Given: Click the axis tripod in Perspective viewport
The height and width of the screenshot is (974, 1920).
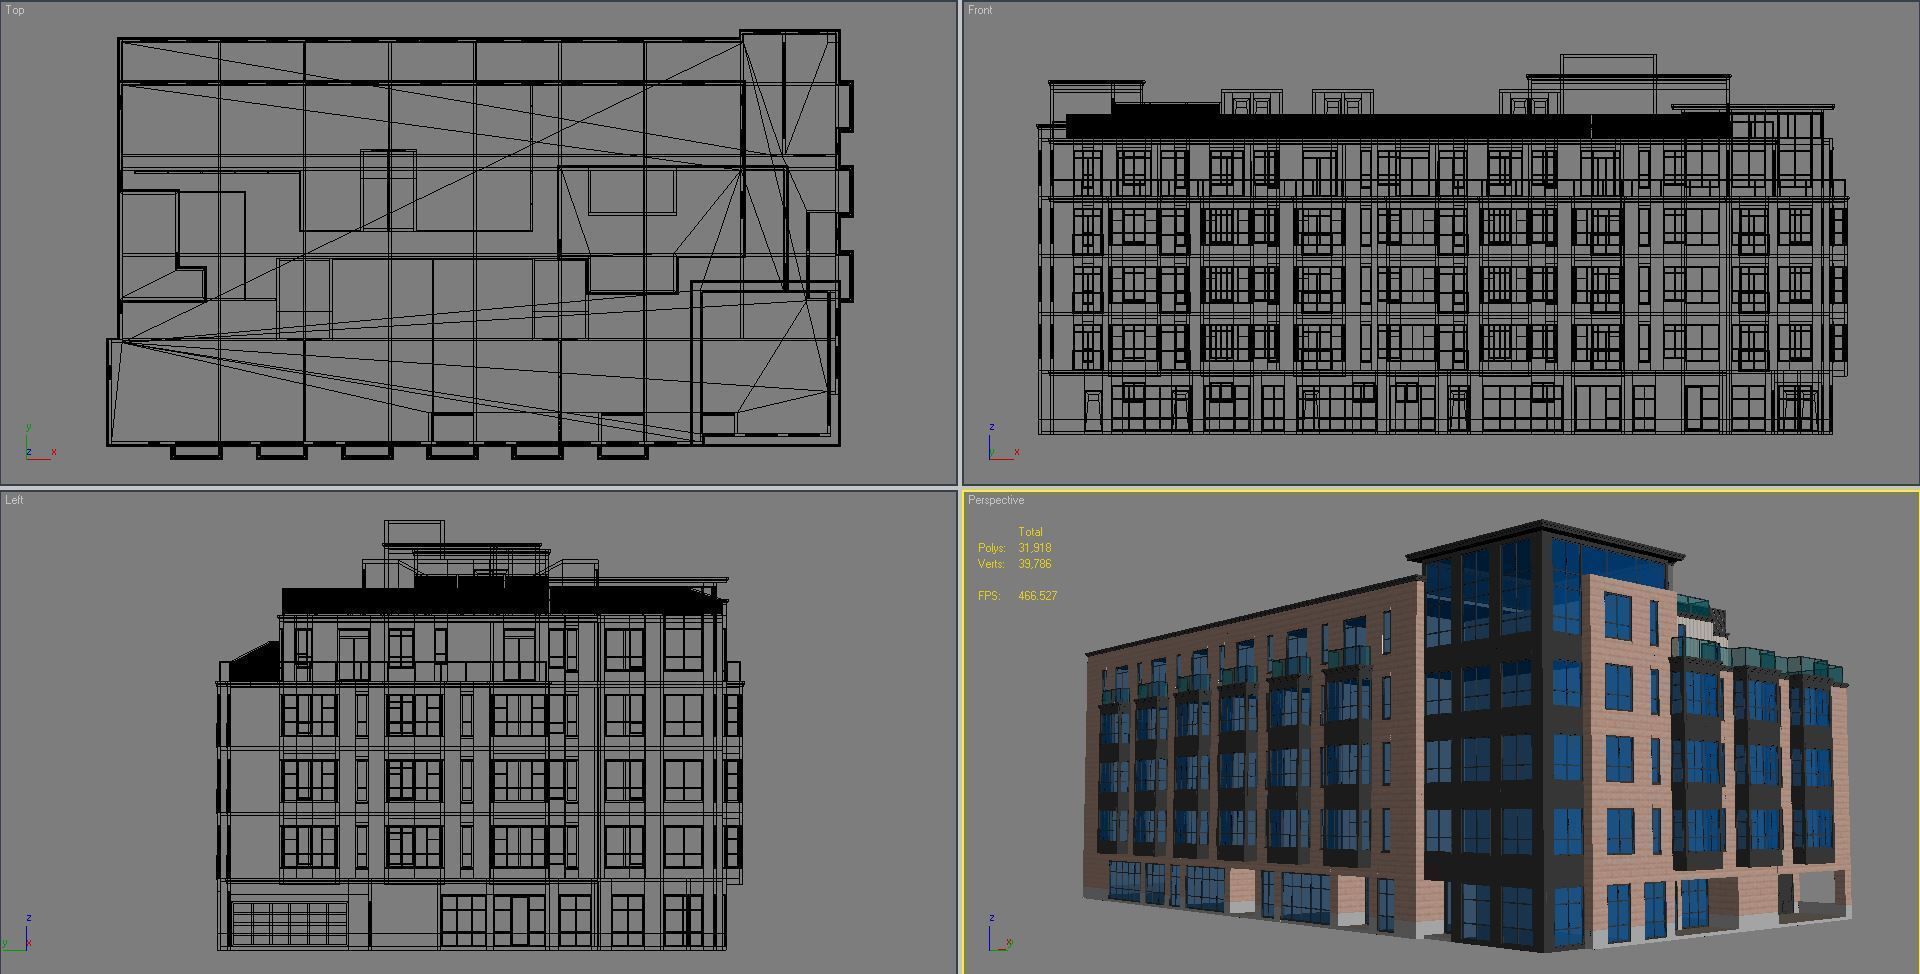Looking at the screenshot, I should click(x=1000, y=932).
